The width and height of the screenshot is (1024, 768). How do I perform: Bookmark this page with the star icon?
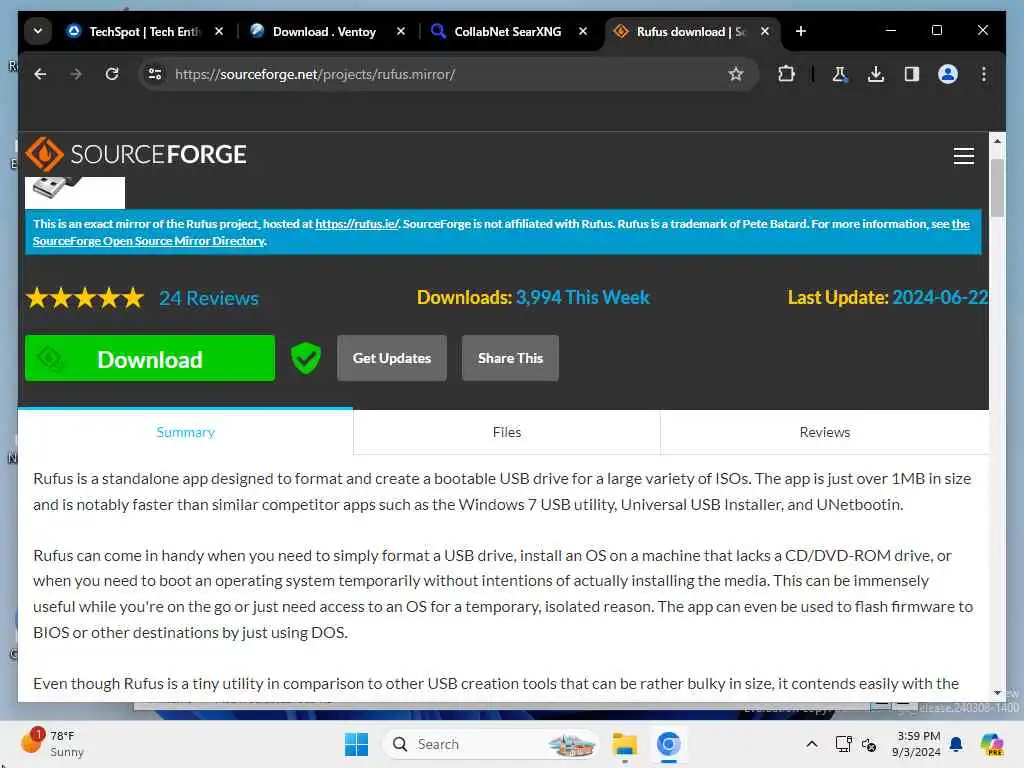(736, 74)
